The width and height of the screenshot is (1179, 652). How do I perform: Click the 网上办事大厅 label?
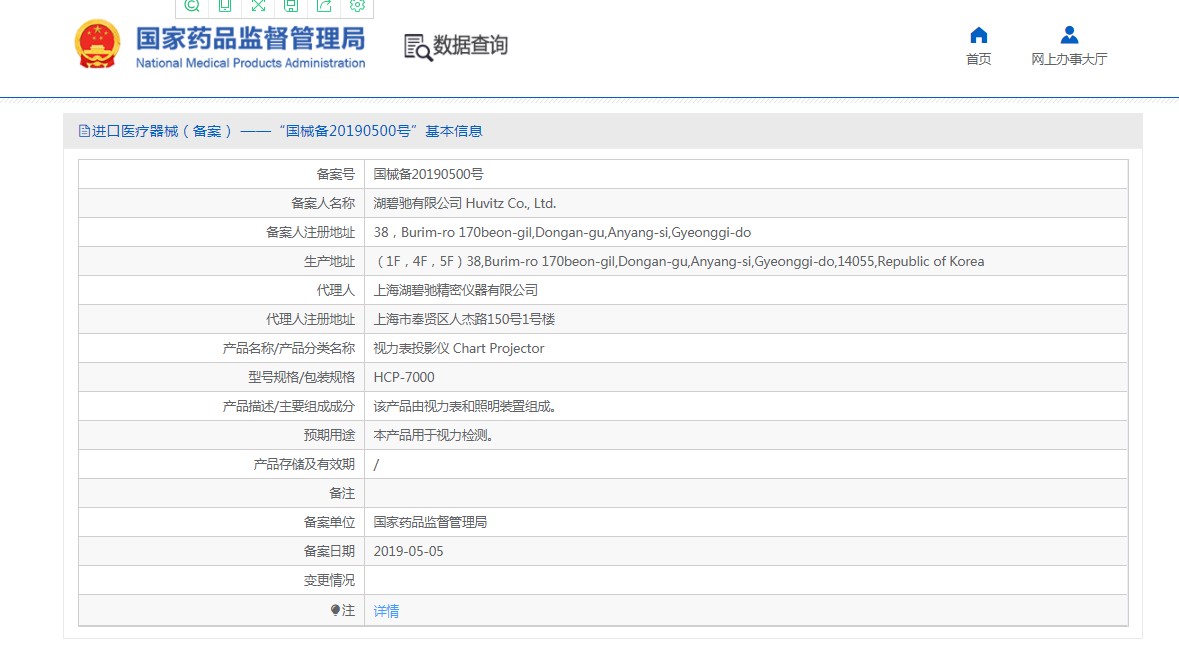pyautogui.click(x=1069, y=59)
